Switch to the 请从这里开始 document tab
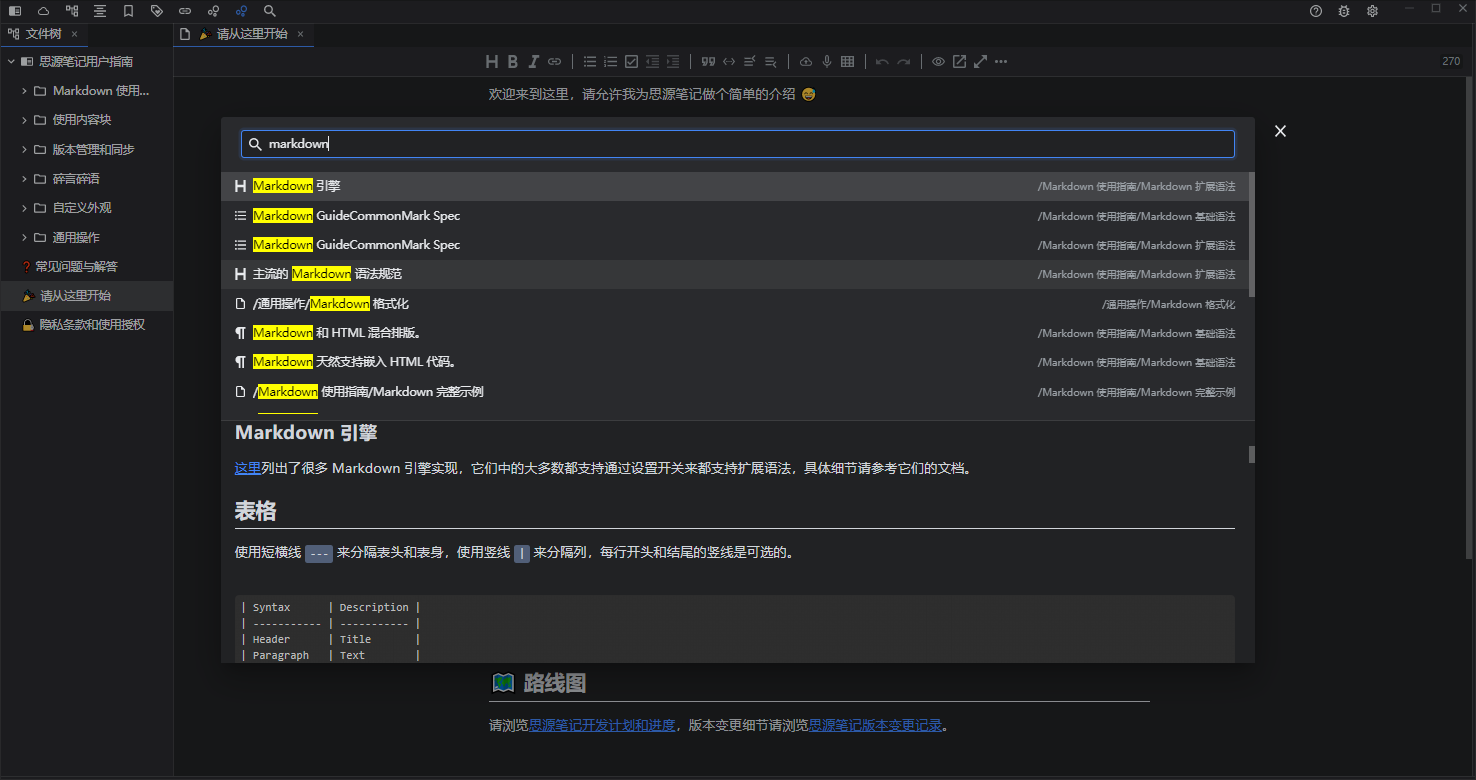The image size is (1476, 780). pyautogui.click(x=251, y=34)
